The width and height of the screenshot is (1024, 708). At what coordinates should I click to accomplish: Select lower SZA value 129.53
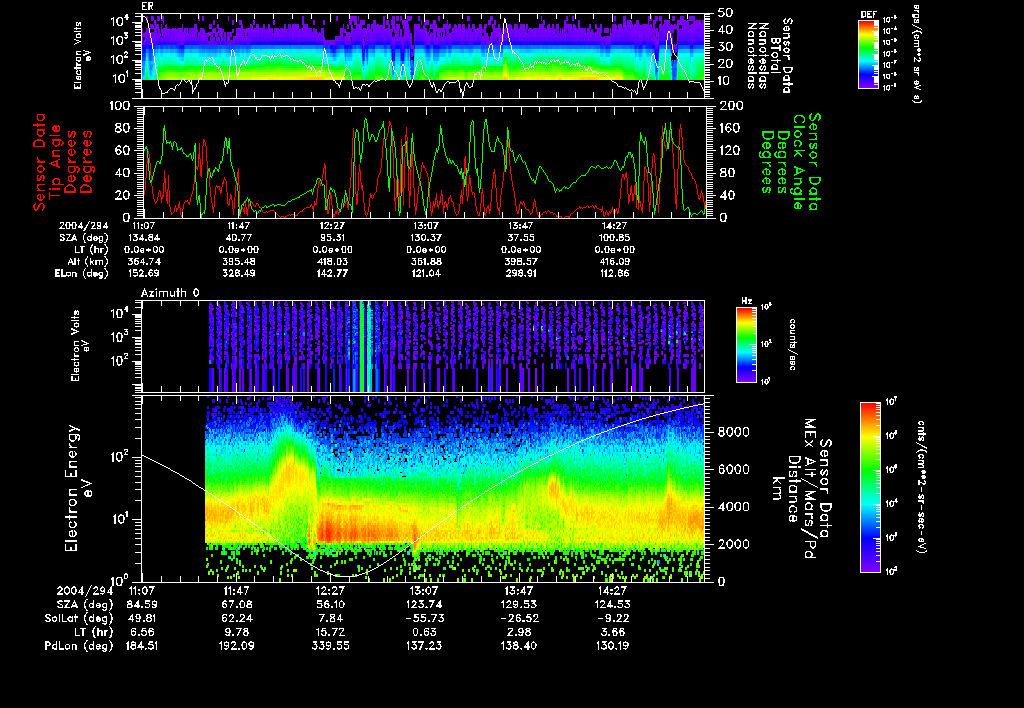tap(519, 605)
